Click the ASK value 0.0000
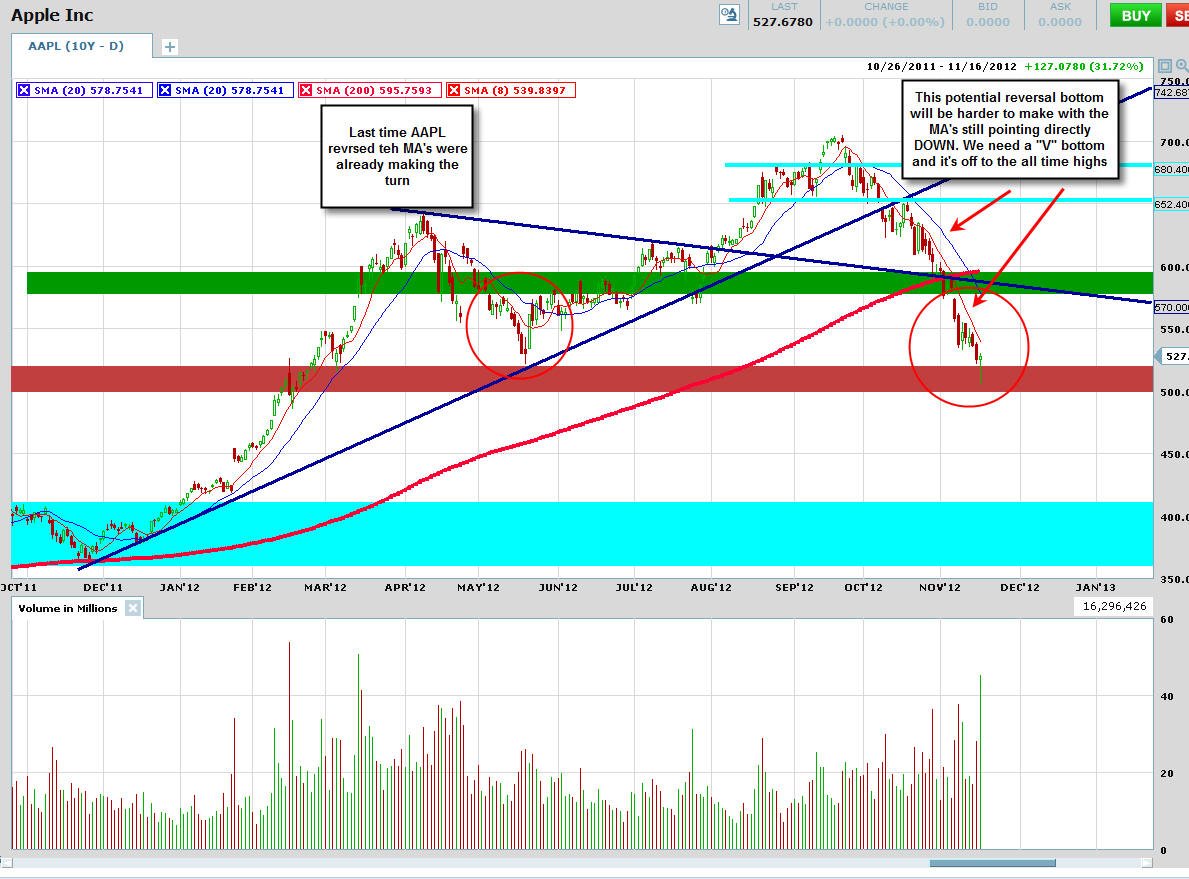Viewport: 1189px width, 879px height. (x=1060, y=22)
